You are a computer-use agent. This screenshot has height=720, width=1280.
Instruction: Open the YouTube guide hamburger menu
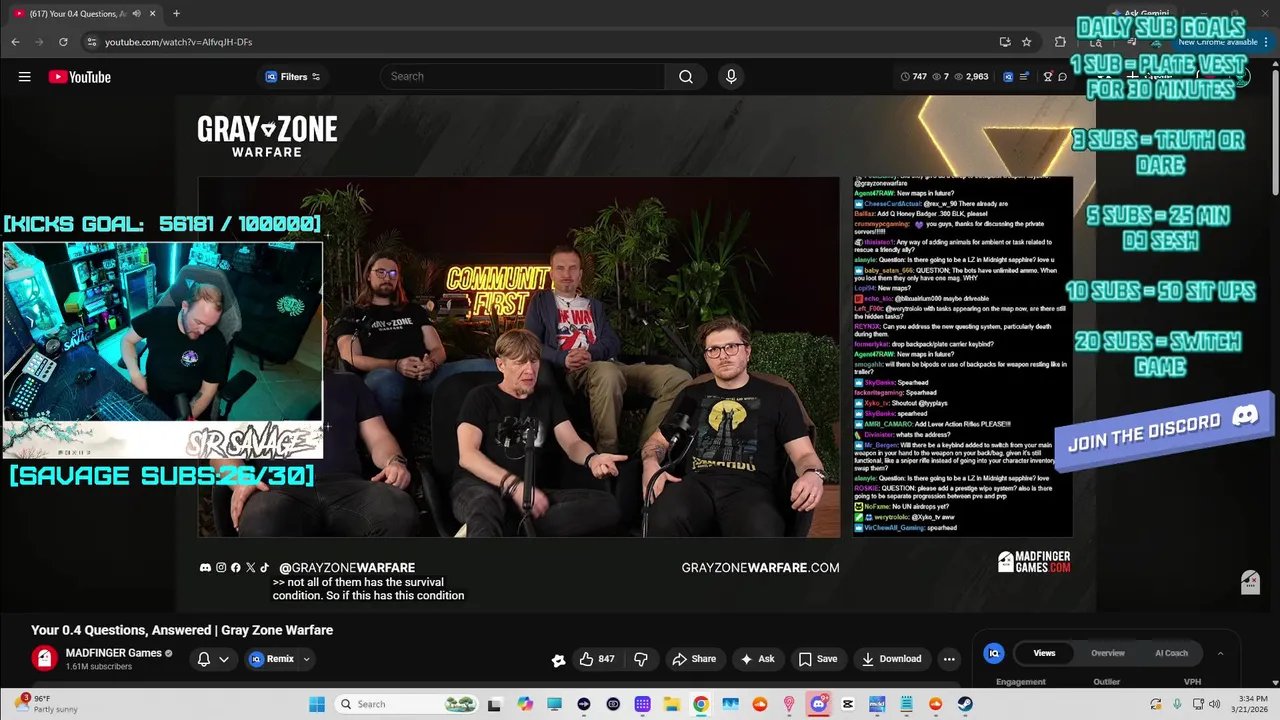click(24, 77)
